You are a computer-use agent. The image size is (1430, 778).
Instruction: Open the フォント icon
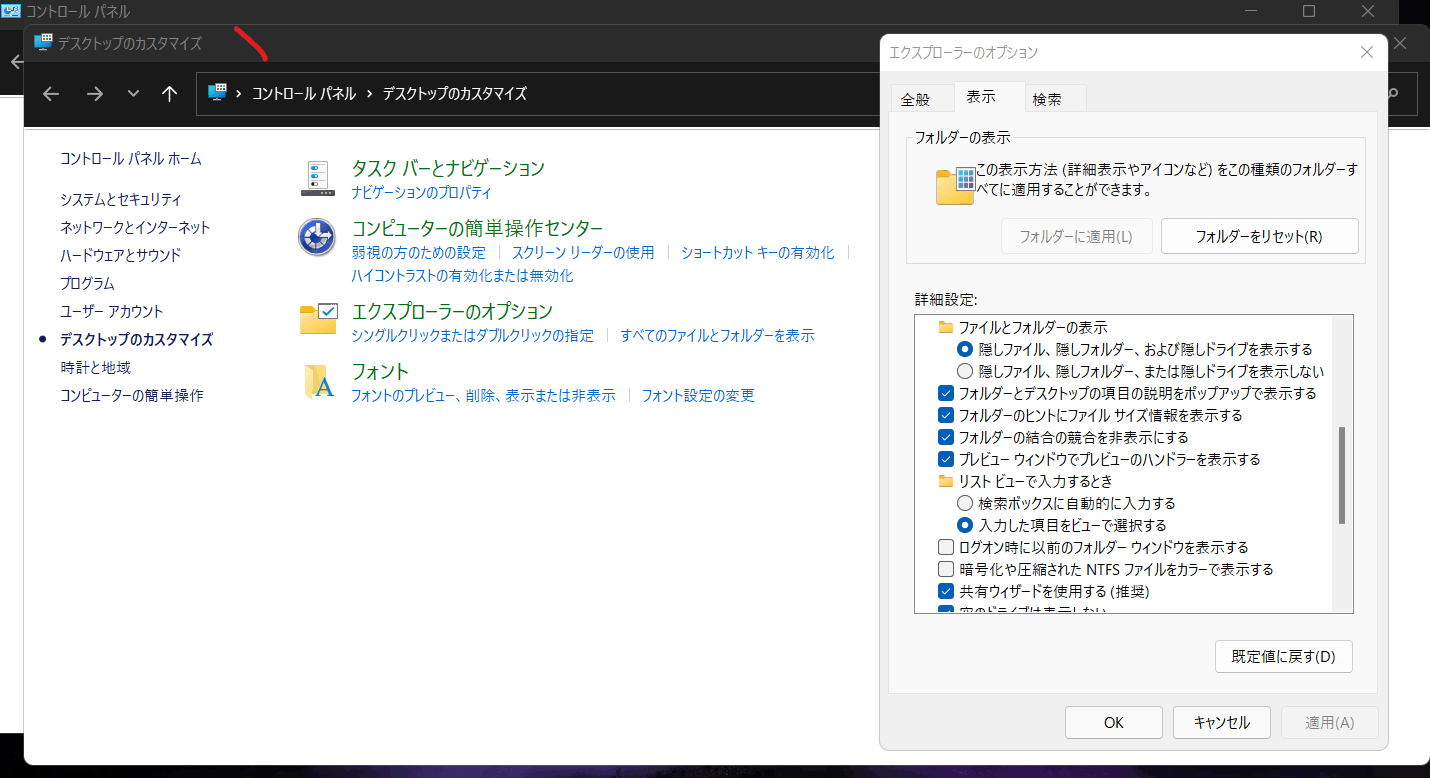[317, 380]
